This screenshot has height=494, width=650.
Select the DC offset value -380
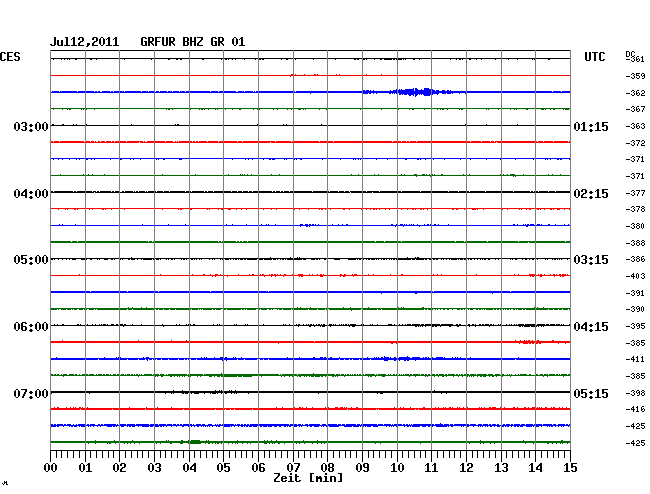635,226
